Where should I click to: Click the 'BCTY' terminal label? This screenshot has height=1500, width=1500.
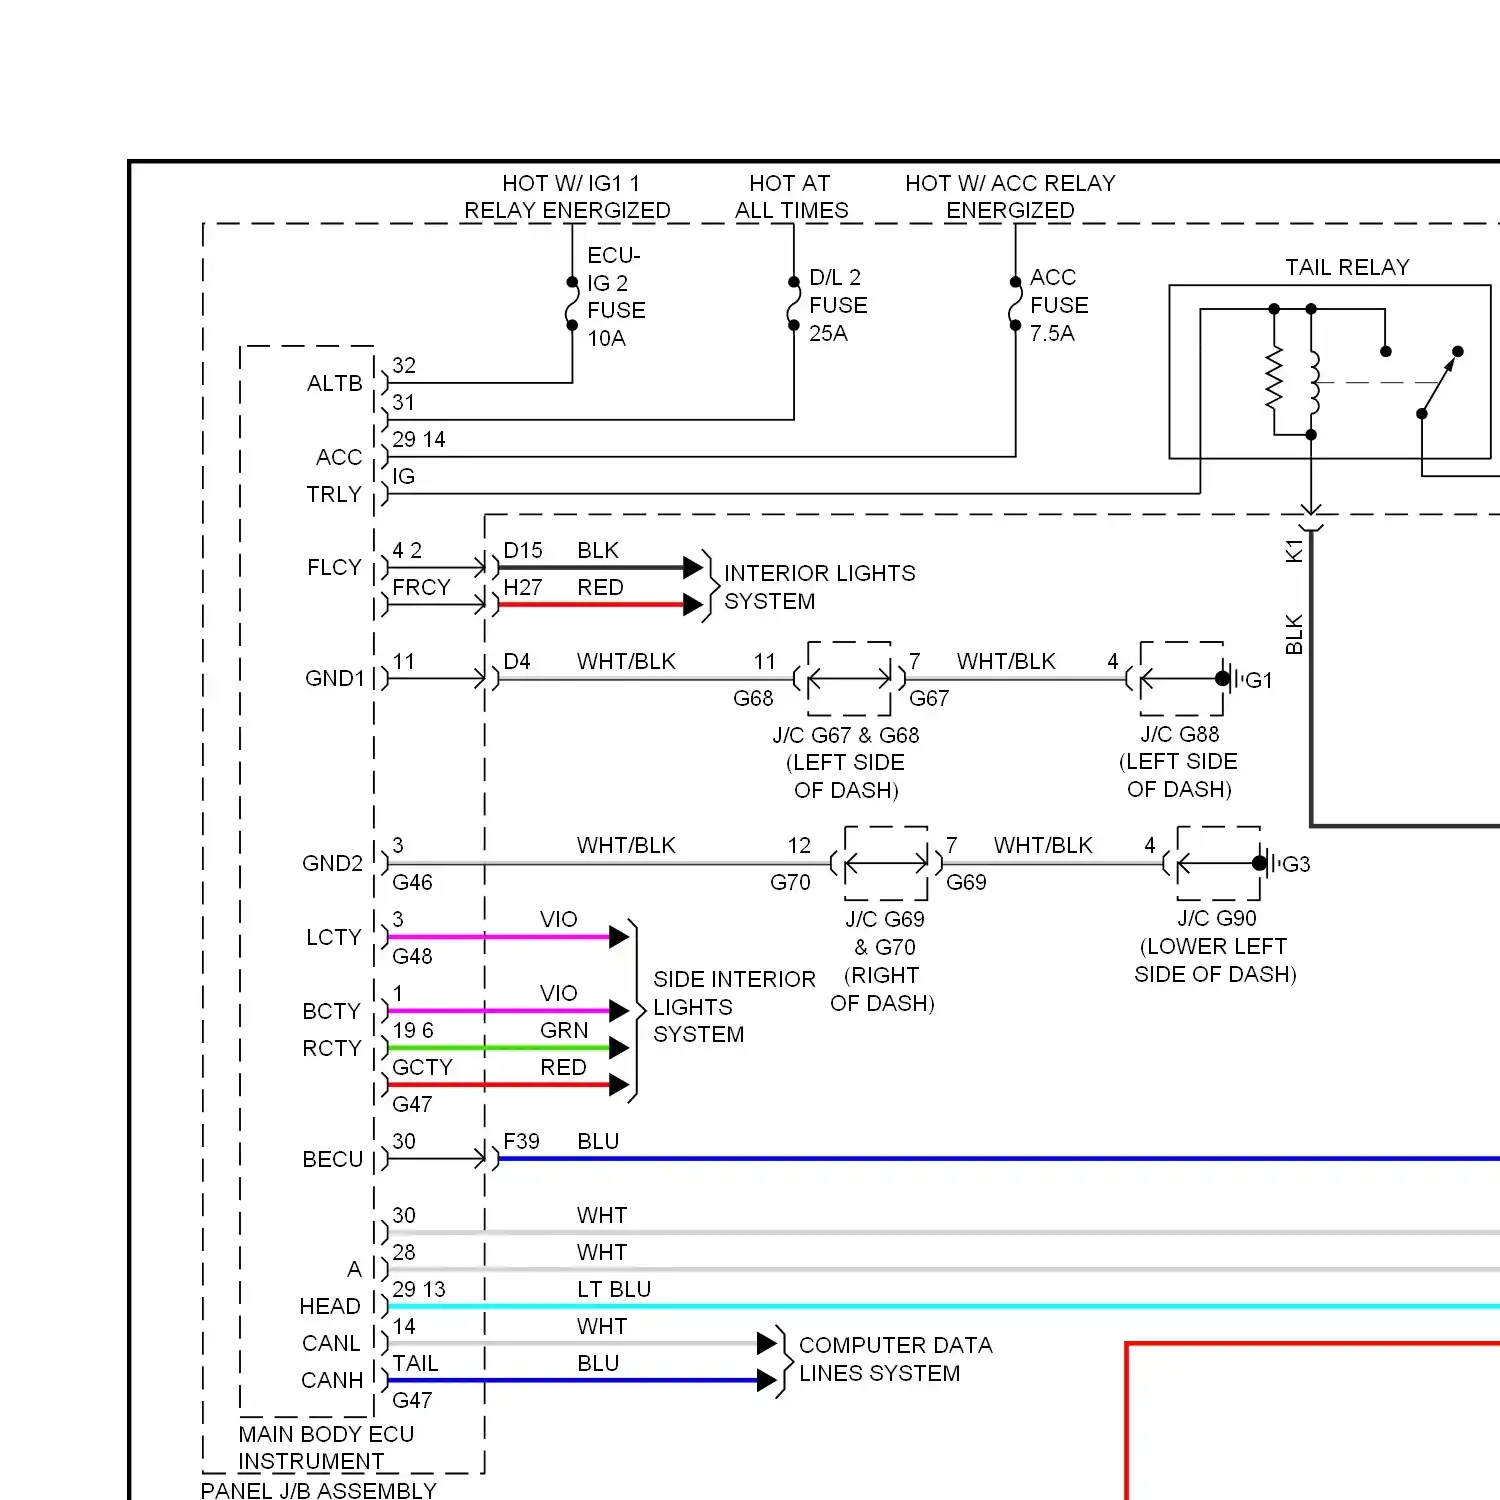tap(331, 1012)
